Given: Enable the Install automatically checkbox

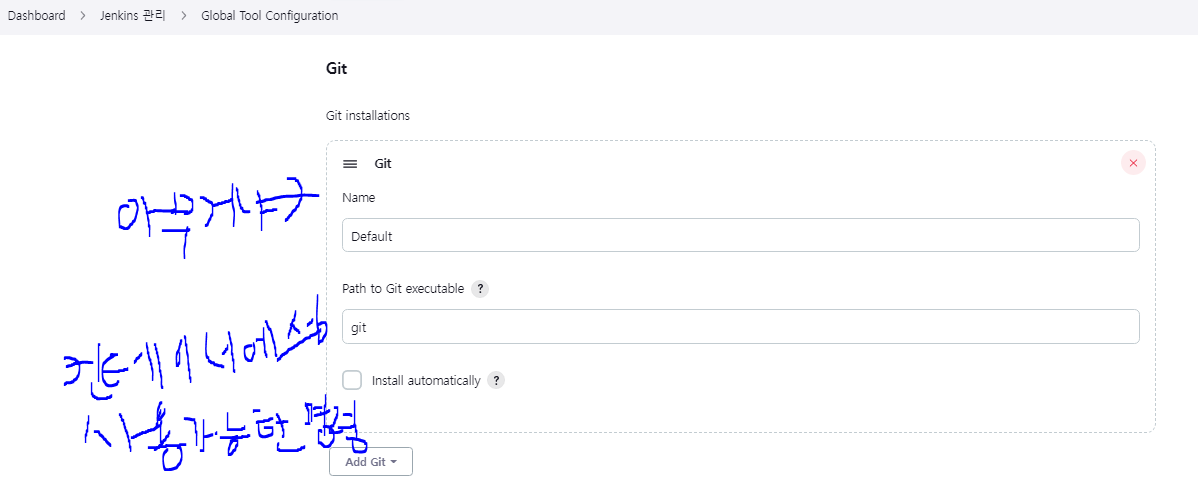Looking at the screenshot, I should click(x=352, y=380).
